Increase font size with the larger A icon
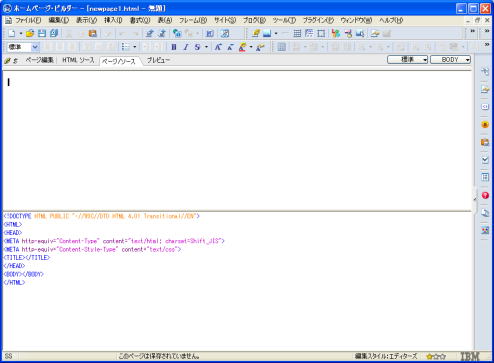 [218, 47]
